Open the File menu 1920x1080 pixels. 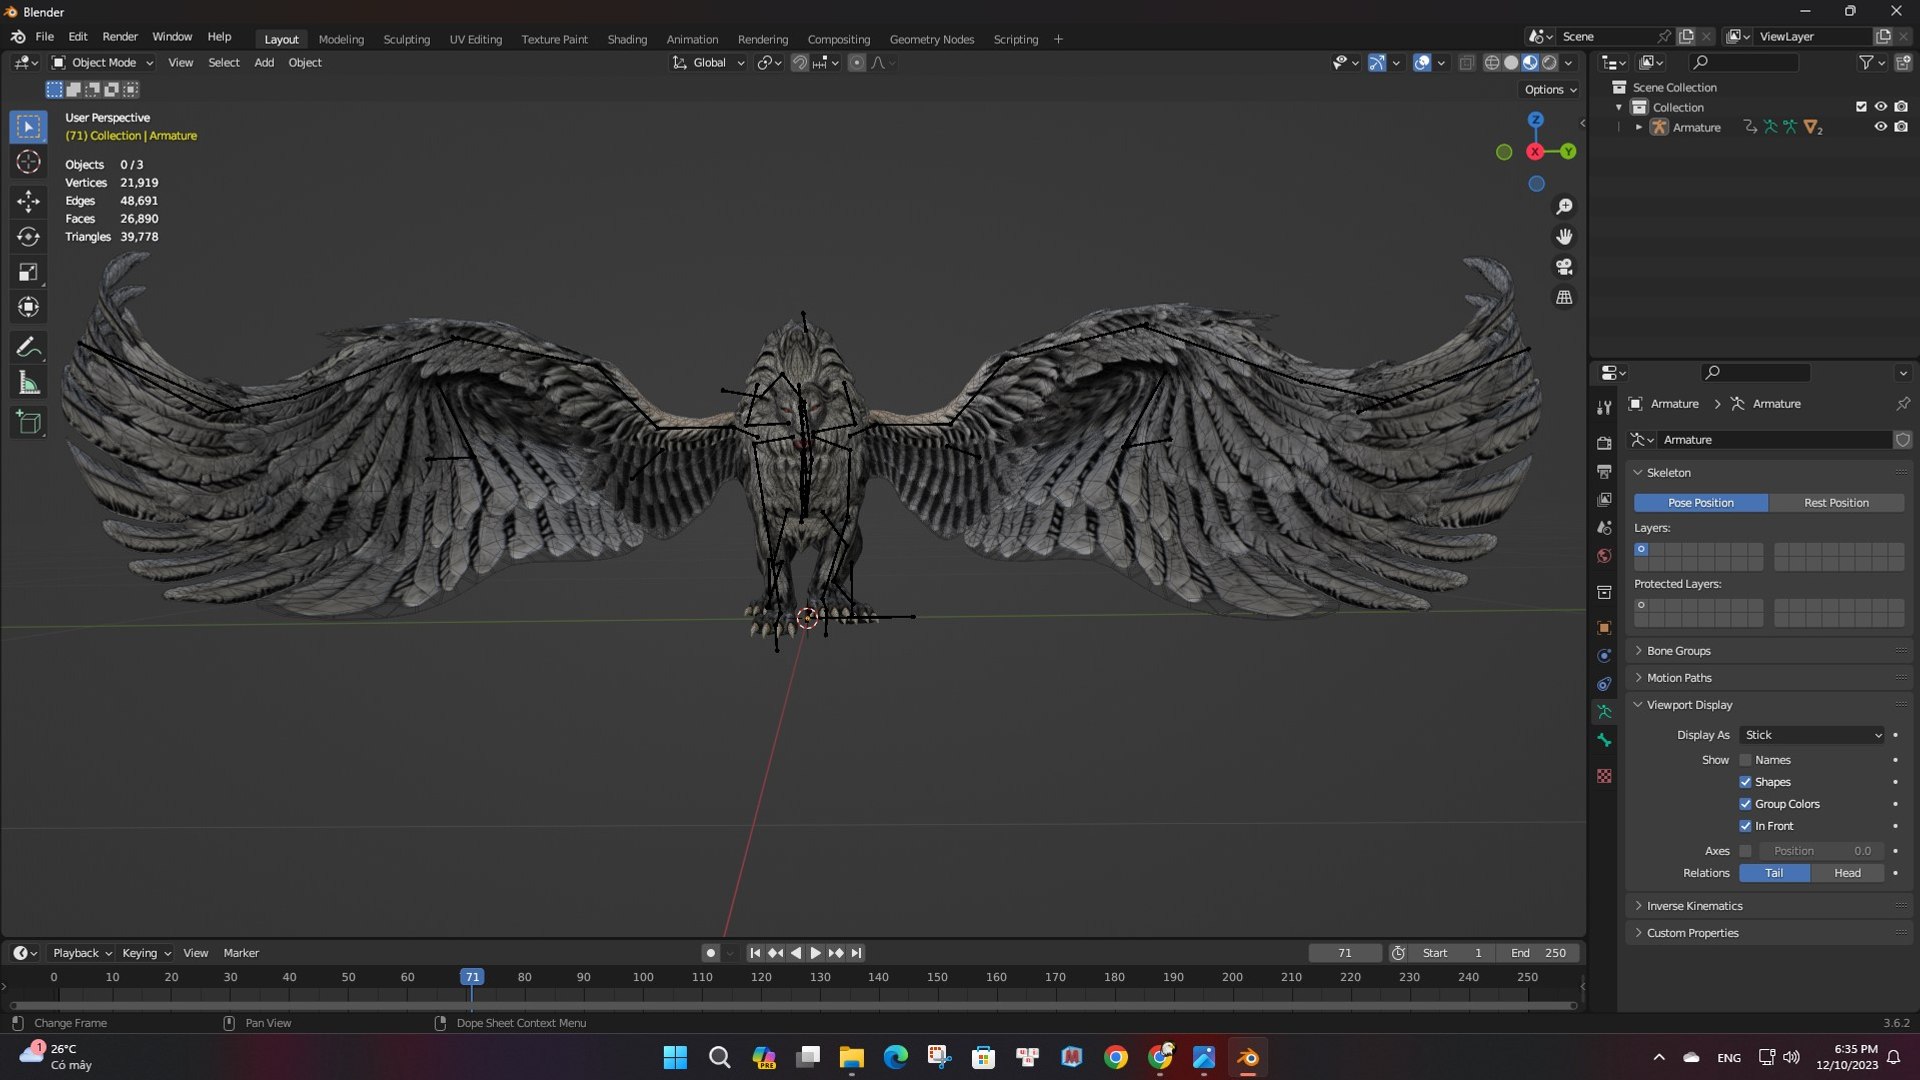pyautogui.click(x=45, y=37)
